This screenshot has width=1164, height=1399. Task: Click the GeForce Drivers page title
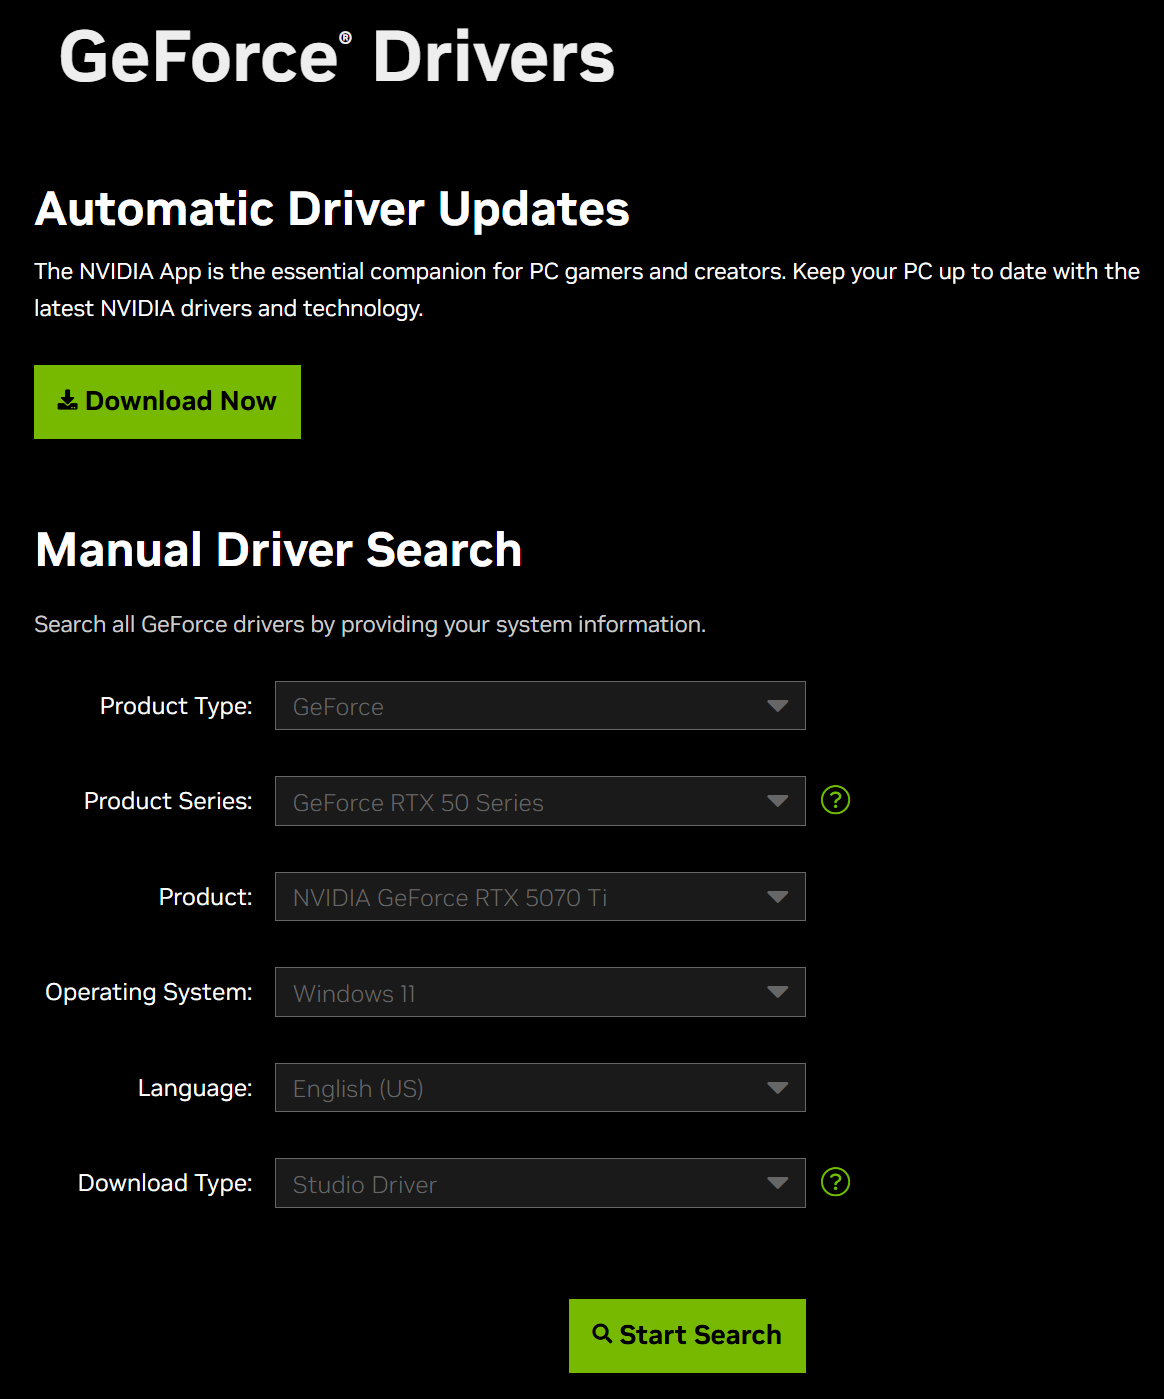(337, 57)
